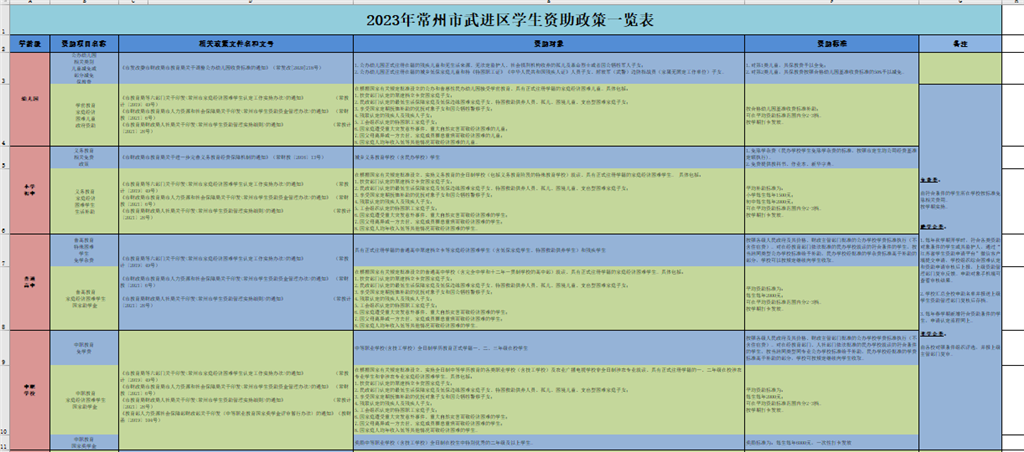
Task: Select the 资助对象 header cell
Action: 549,44
